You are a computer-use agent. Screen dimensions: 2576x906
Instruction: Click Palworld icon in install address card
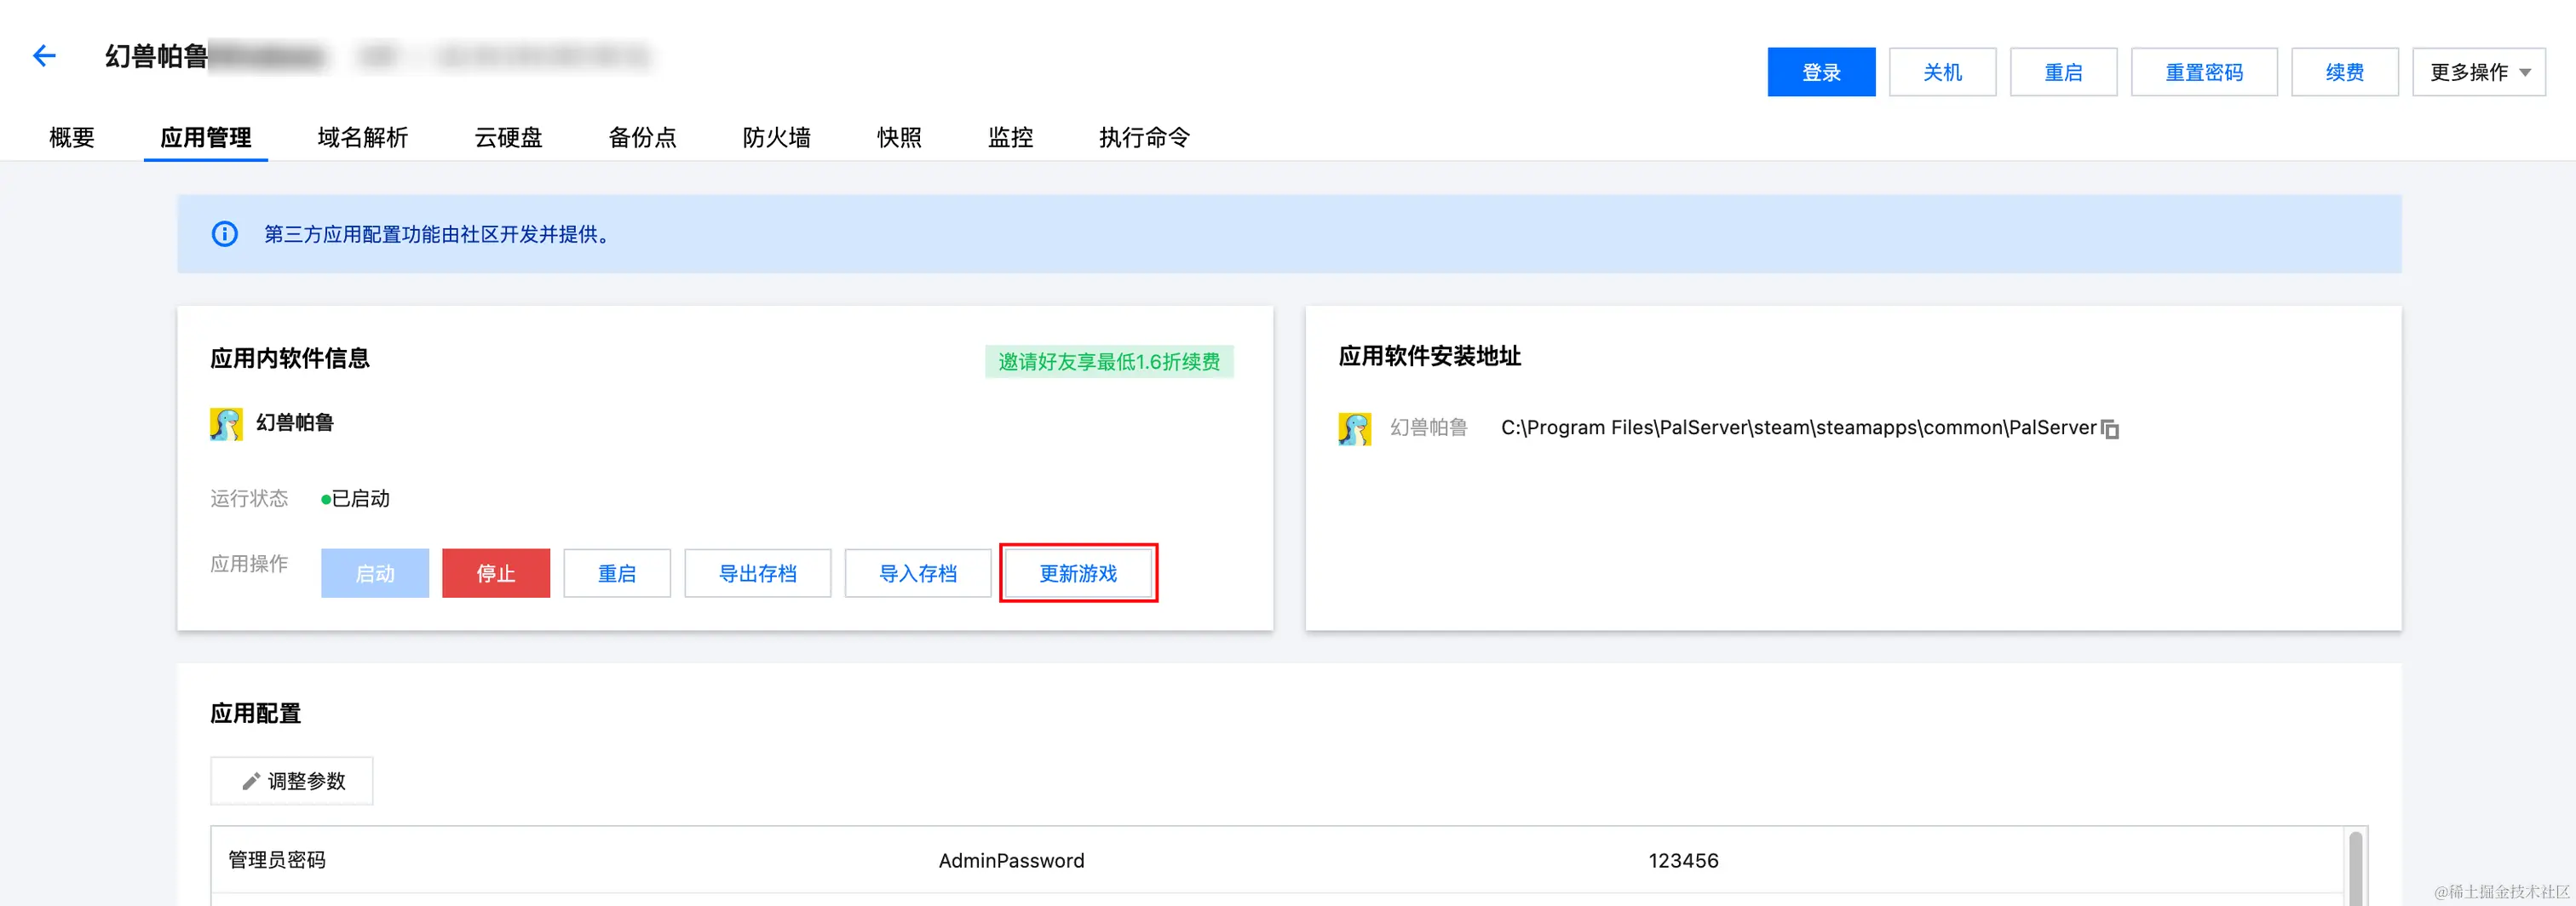(1355, 429)
